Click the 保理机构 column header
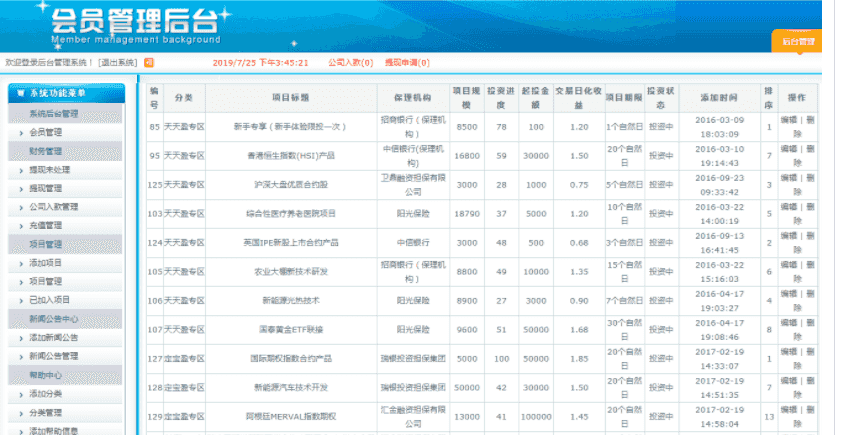Image resolution: width=842 pixels, height=435 pixels. (413, 98)
